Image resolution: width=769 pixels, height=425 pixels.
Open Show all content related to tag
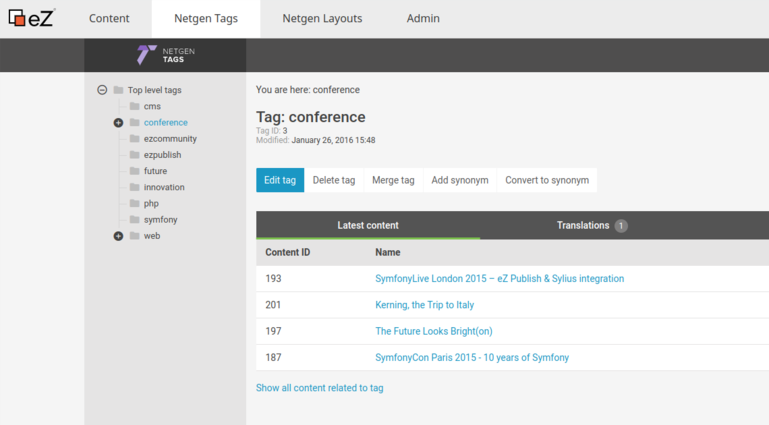click(320, 388)
